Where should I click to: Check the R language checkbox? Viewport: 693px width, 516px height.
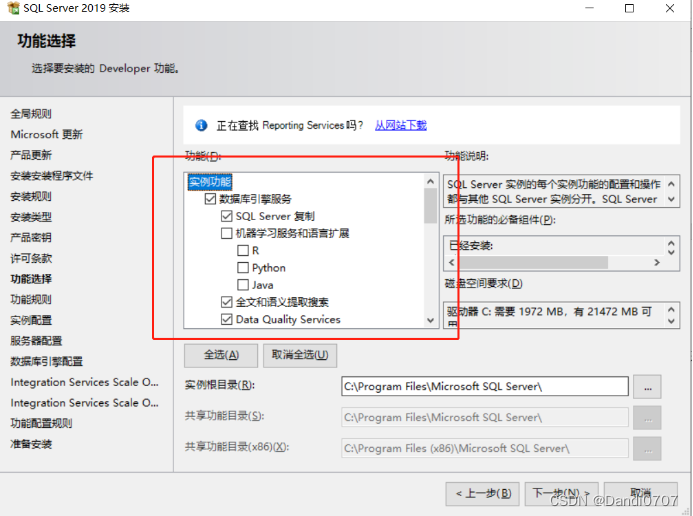pos(243,250)
